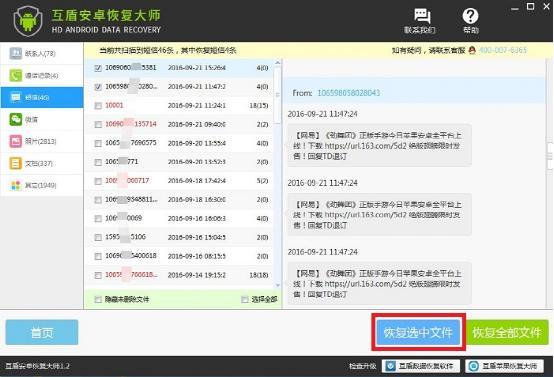Screen dimensions: 554x377
Task: Click the QQ customer service avatar icon
Action: click(x=472, y=51)
